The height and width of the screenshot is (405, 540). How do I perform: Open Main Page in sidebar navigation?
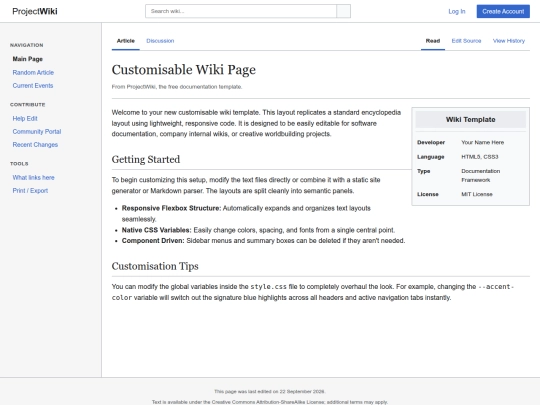point(28,59)
